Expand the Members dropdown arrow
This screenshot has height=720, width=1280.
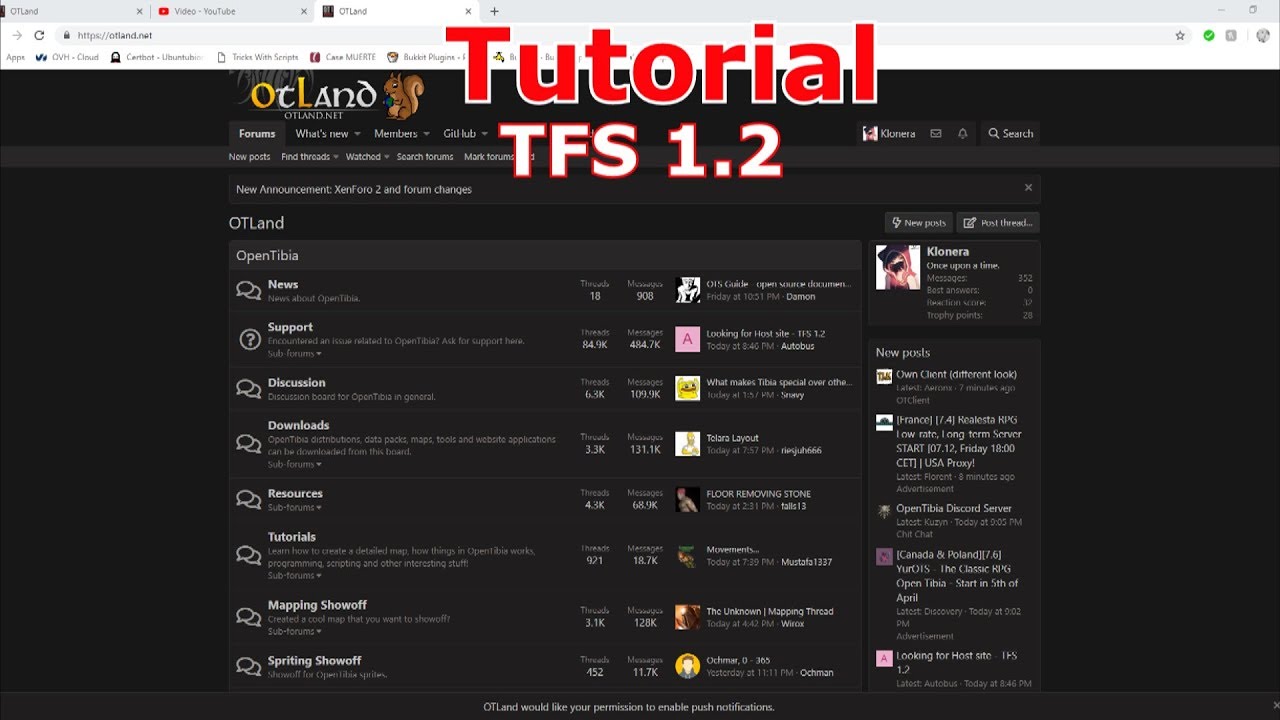pyautogui.click(x=426, y=134)
